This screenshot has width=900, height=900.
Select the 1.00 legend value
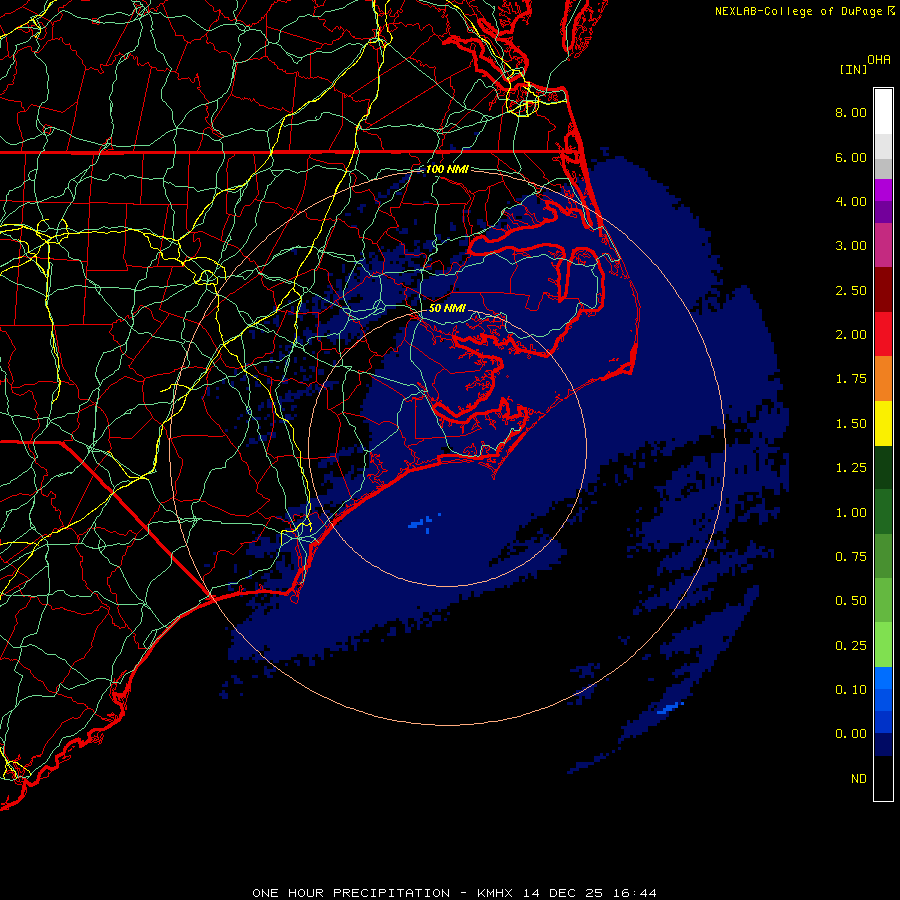pos(851,513)
